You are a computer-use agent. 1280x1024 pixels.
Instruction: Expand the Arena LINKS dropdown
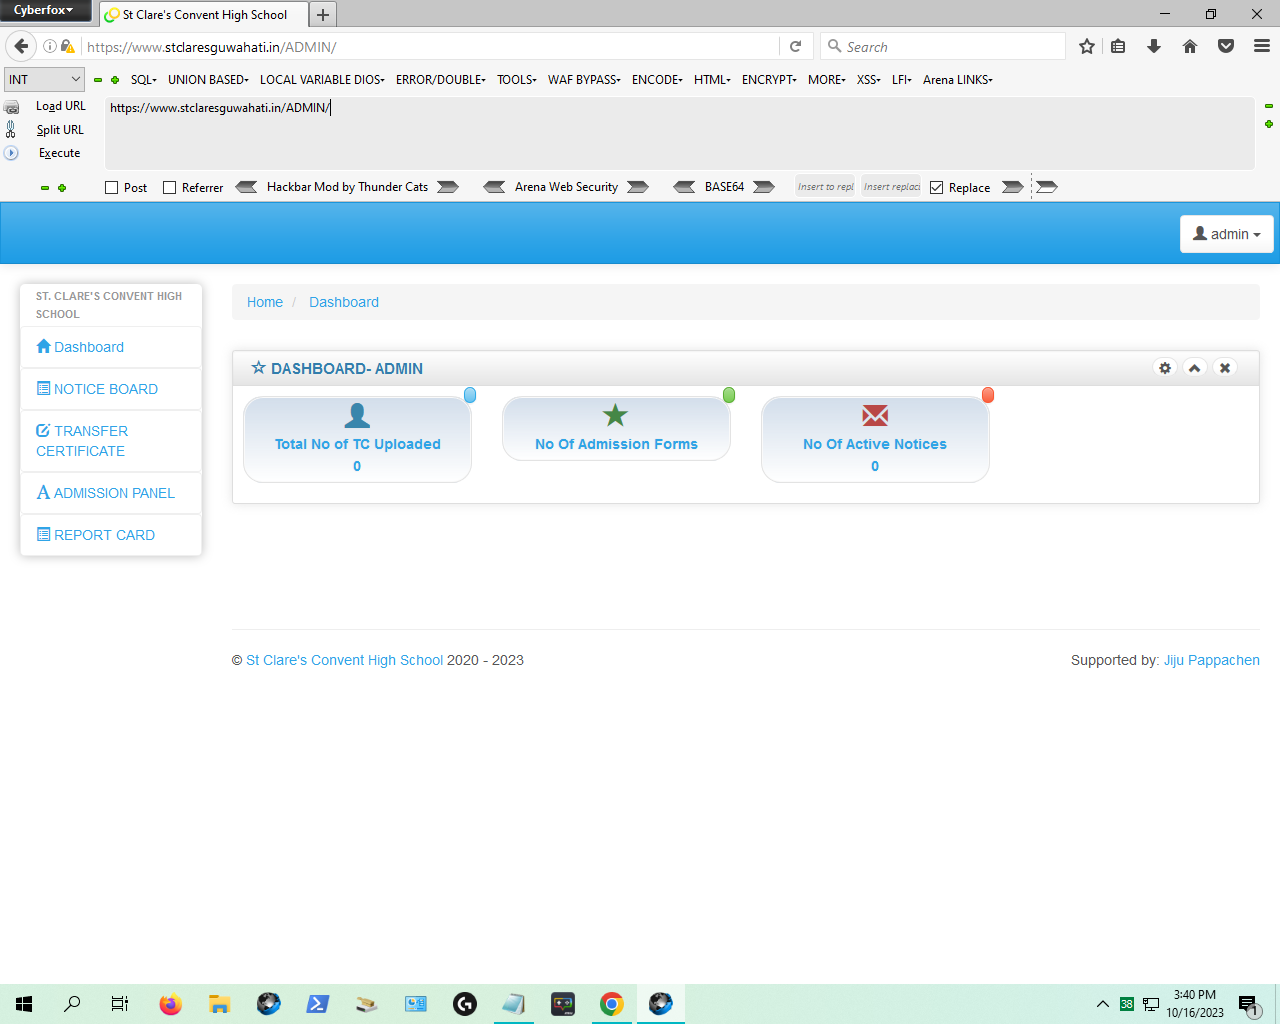pos(958,79)
